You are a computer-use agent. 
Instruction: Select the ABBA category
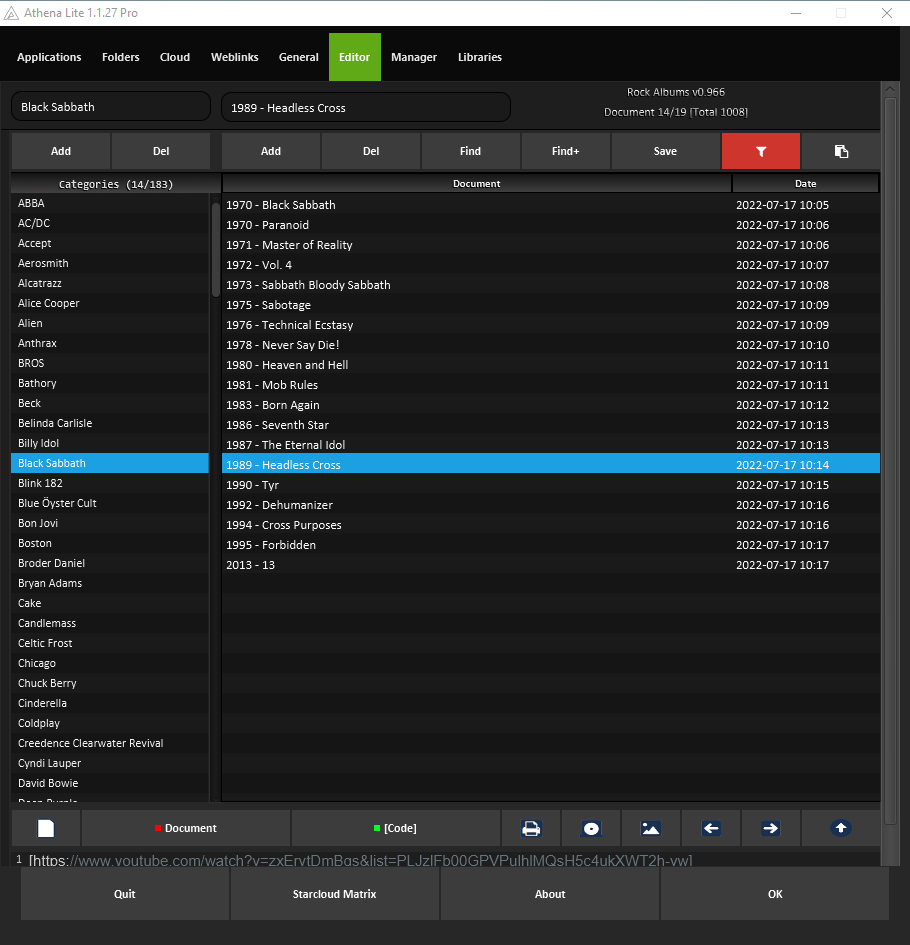click(x=110, y=203)
